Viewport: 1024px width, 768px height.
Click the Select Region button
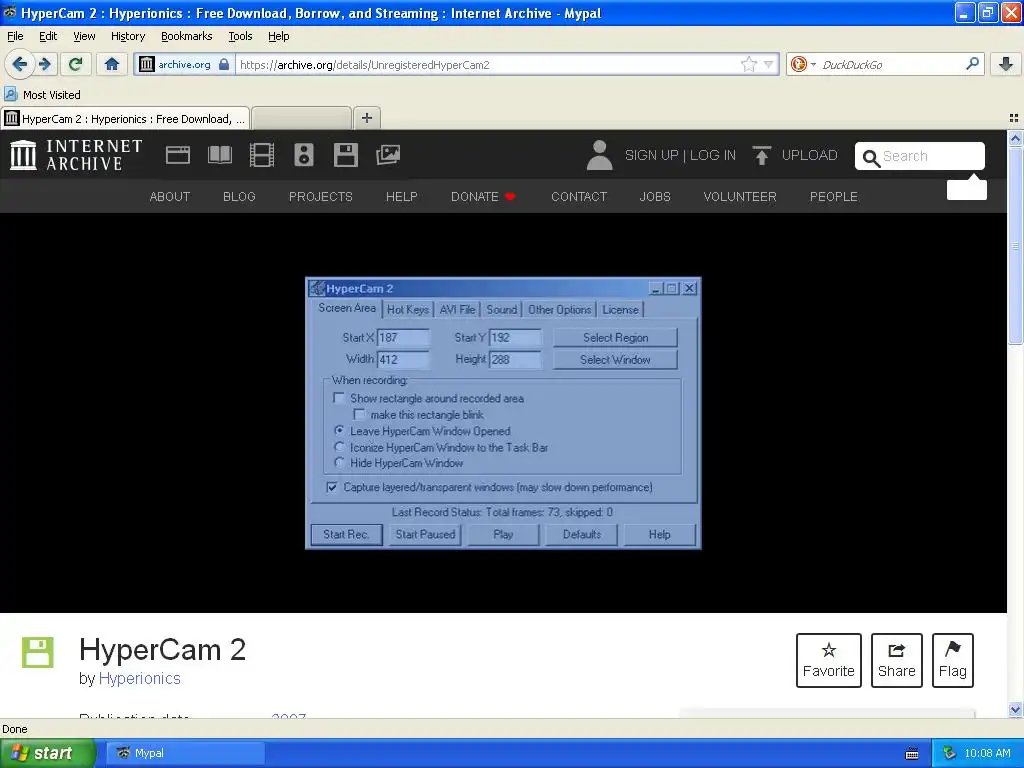tap(615, 338)
